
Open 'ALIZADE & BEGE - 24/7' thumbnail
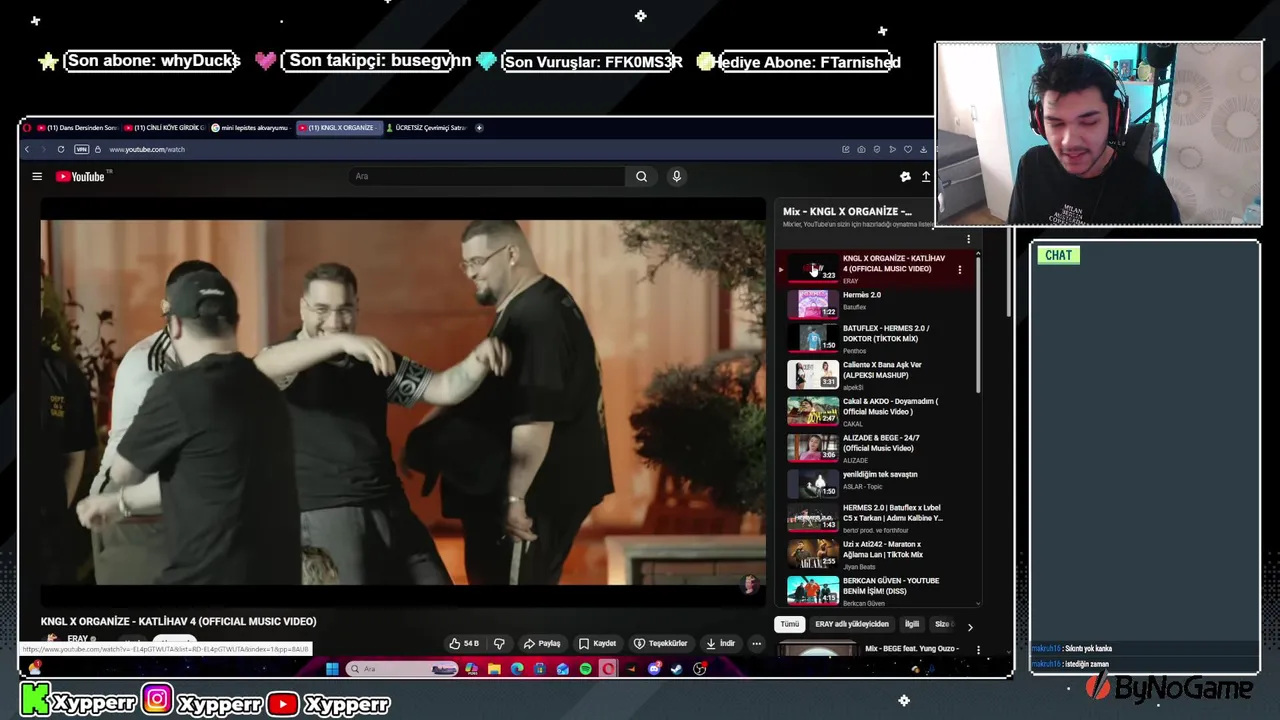[x=813, y=447]
